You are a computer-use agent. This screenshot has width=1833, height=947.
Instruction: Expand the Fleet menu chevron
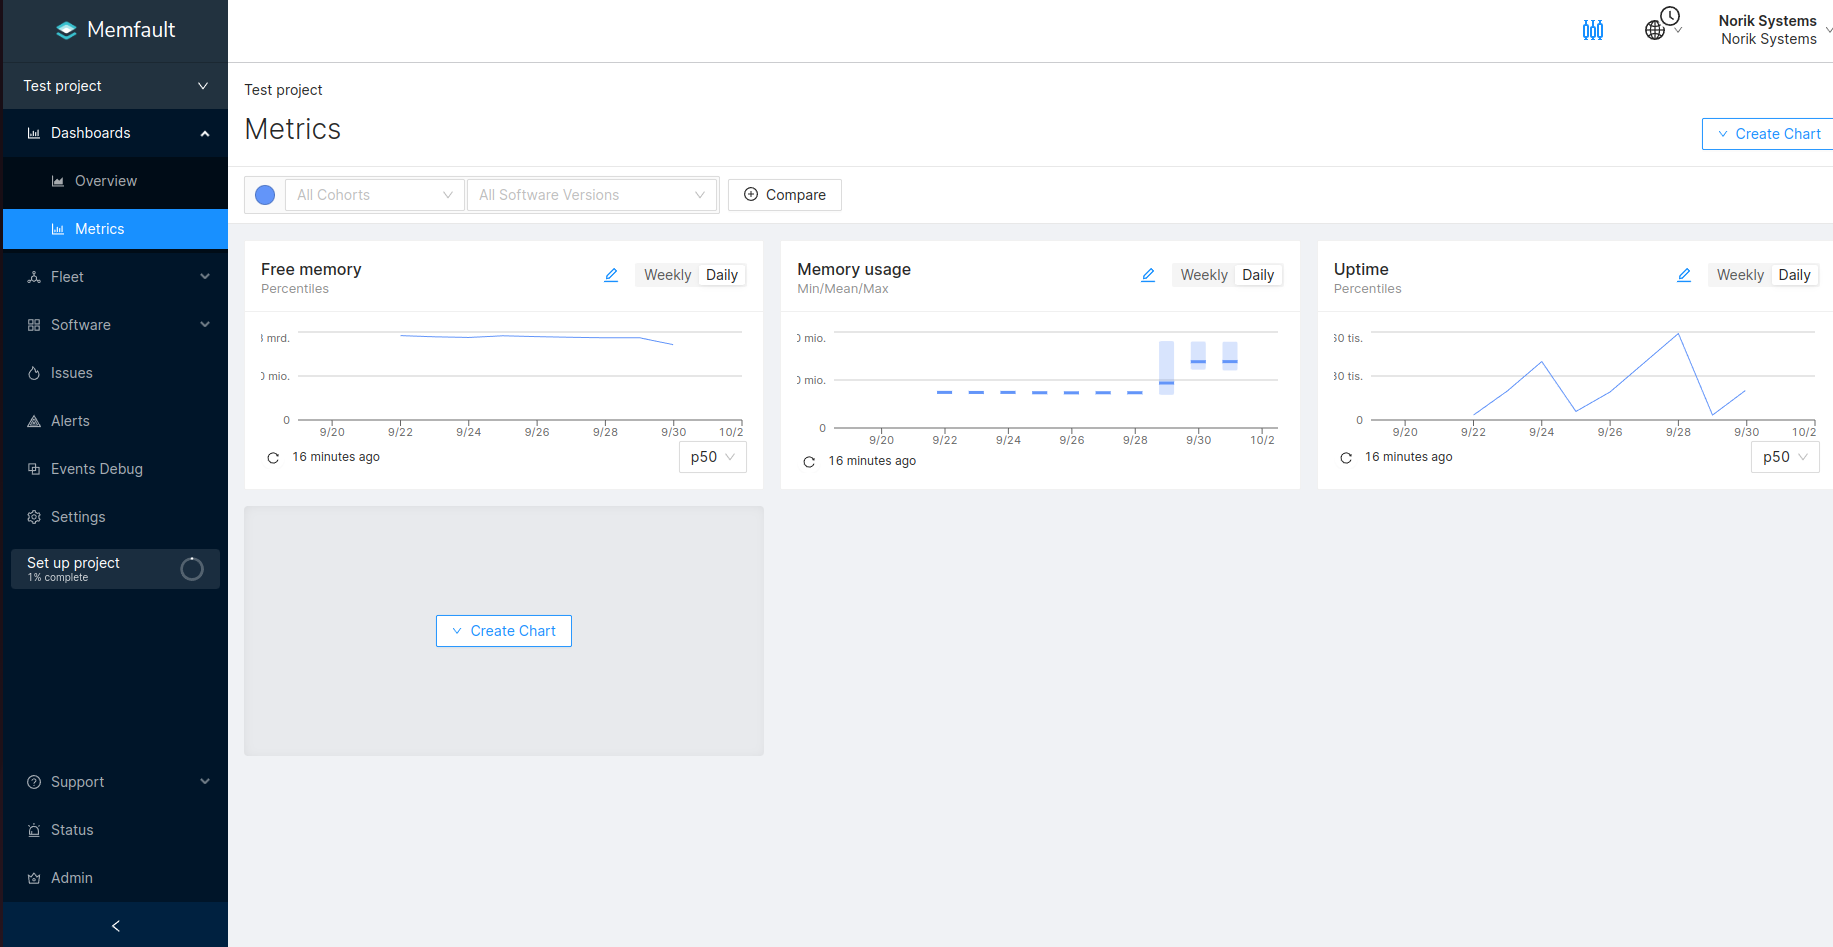205,277
